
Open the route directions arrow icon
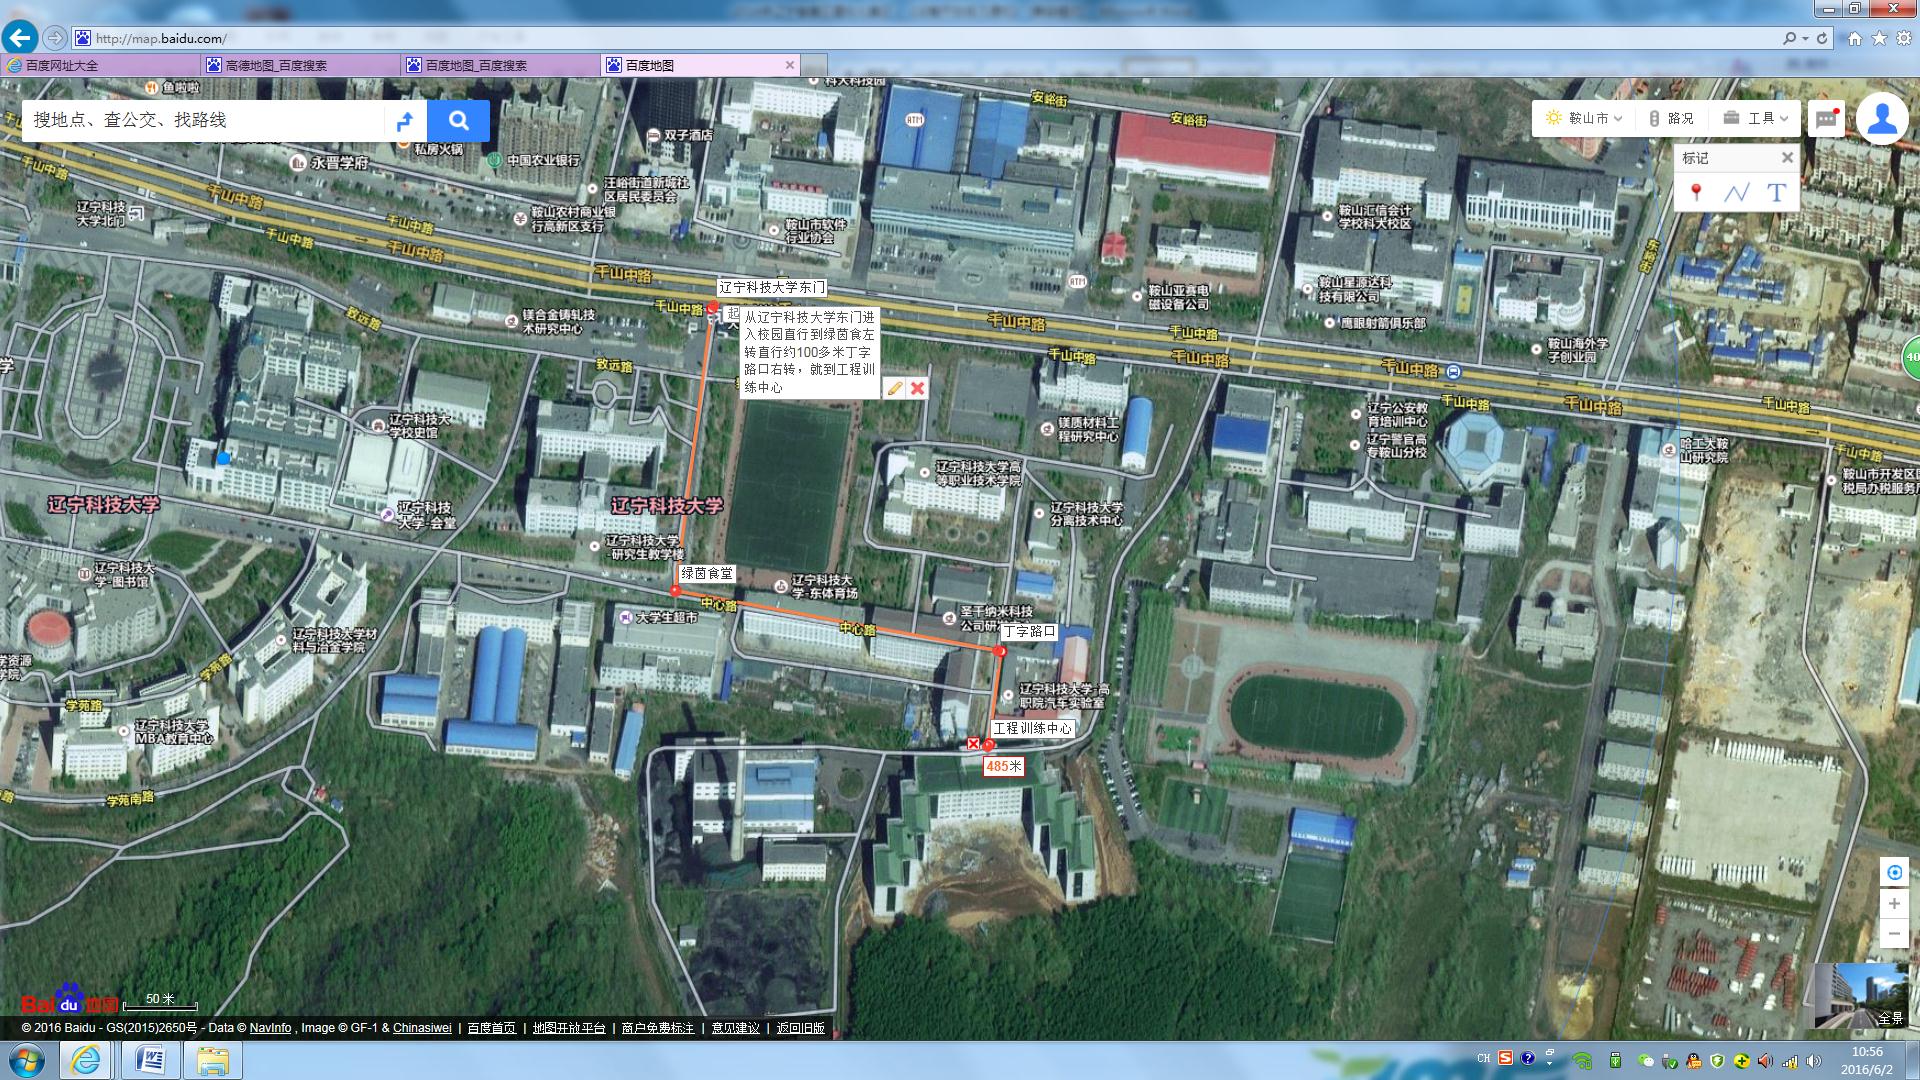(x=405, y=121)
